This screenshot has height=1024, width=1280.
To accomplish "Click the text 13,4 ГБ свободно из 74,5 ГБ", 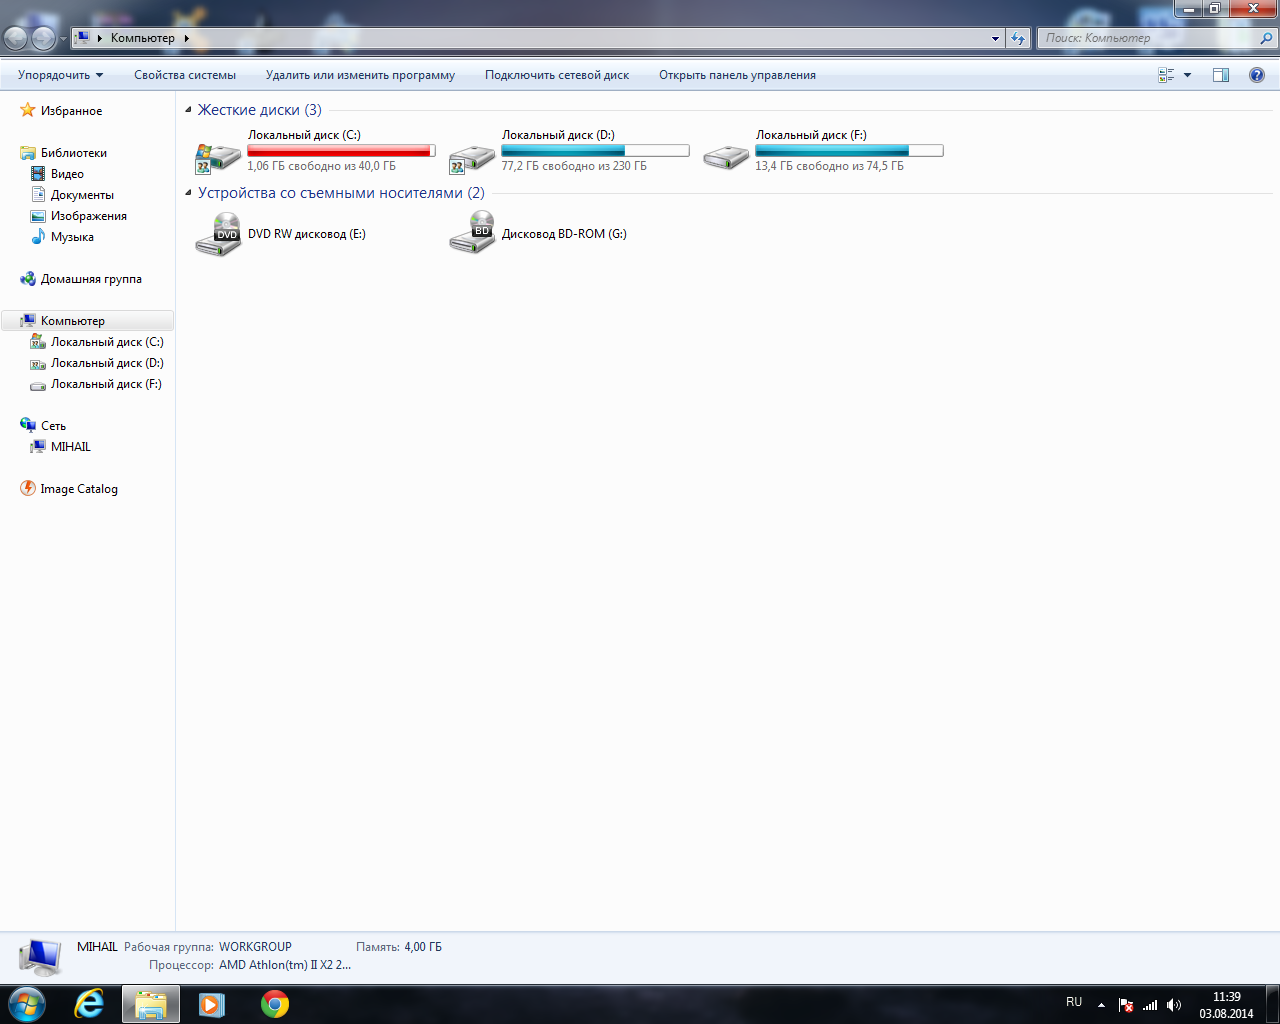I will (830, 166).
